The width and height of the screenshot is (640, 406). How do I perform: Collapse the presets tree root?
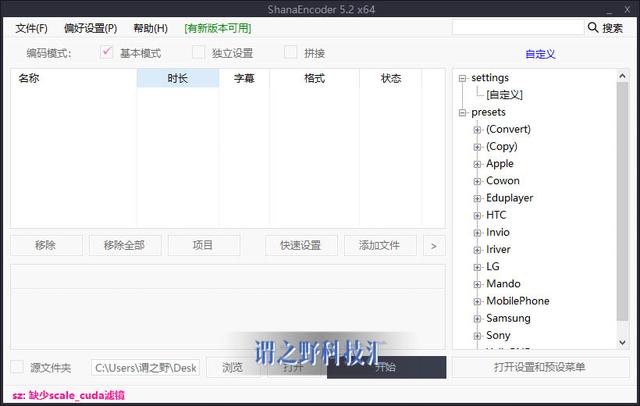[x=462, y=112]
